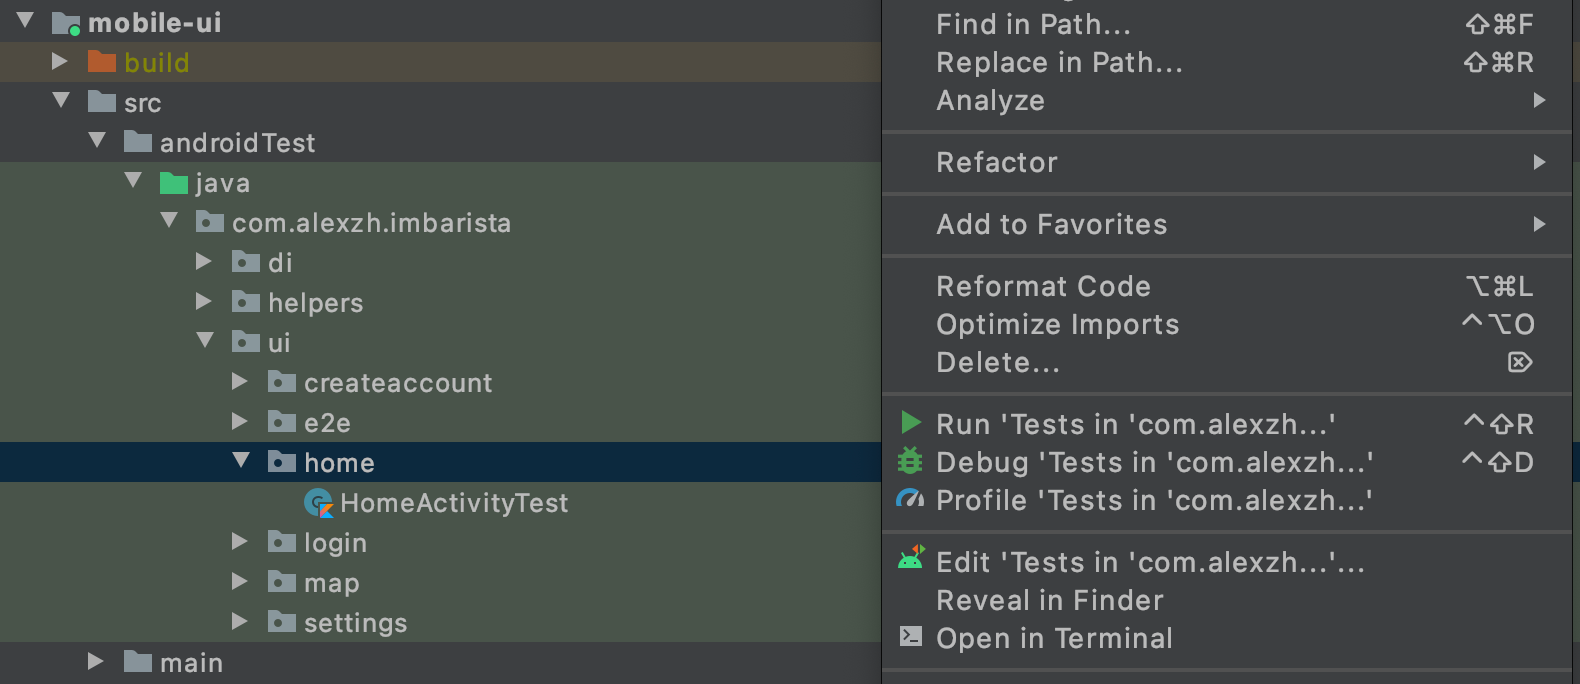Click the Debug bug icon
The width and height of the screenshot is (1580, 684).
pos(910,461)
